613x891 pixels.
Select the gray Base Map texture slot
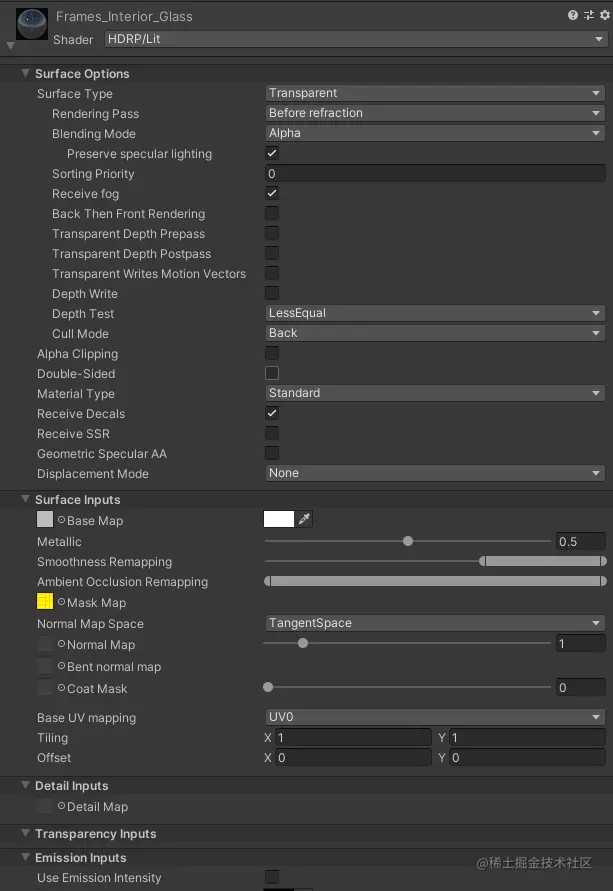(45, 519)
